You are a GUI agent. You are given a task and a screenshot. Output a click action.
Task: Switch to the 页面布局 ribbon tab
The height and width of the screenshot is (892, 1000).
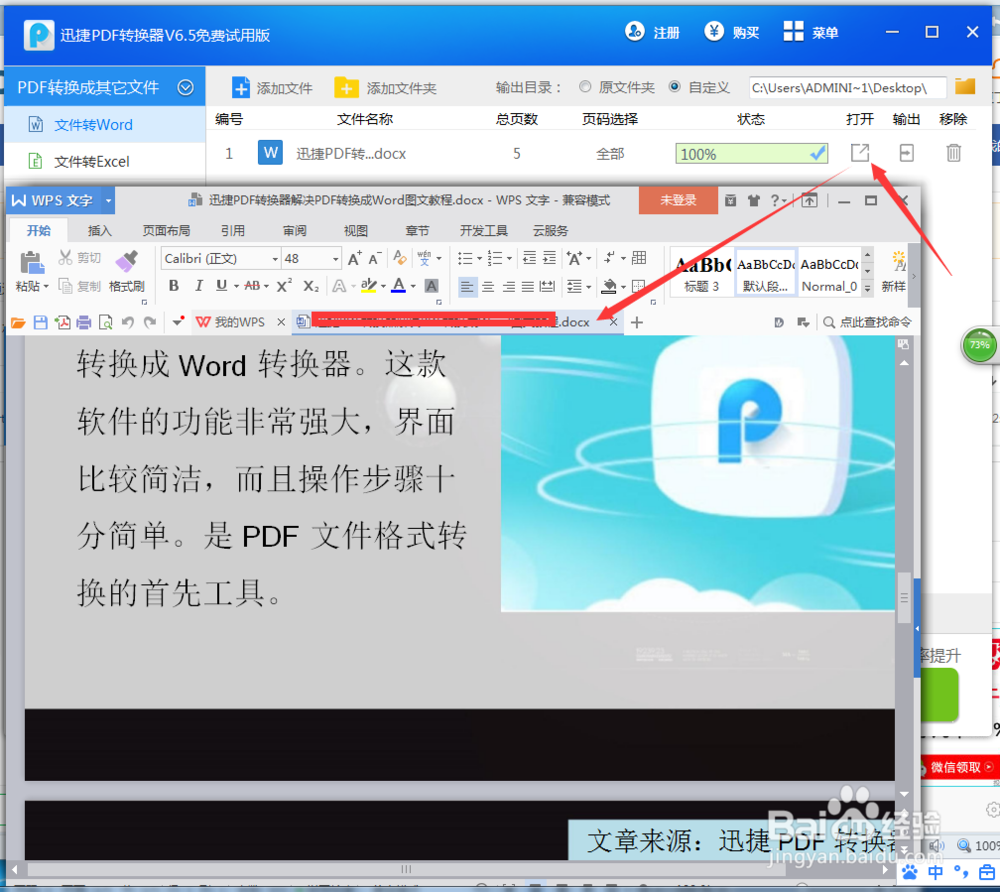point(166,230)
